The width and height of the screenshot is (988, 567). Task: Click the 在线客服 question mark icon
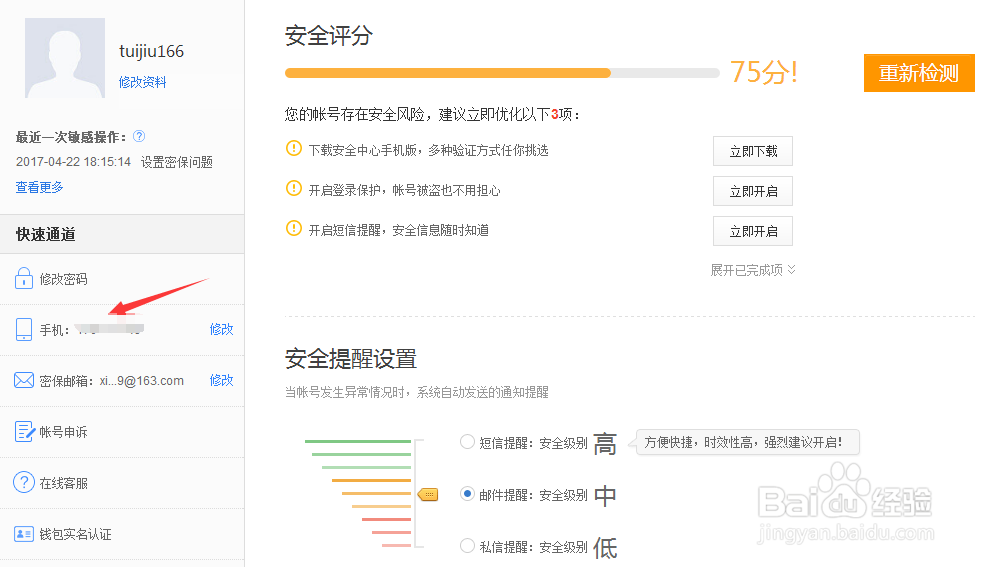point(24,483)
